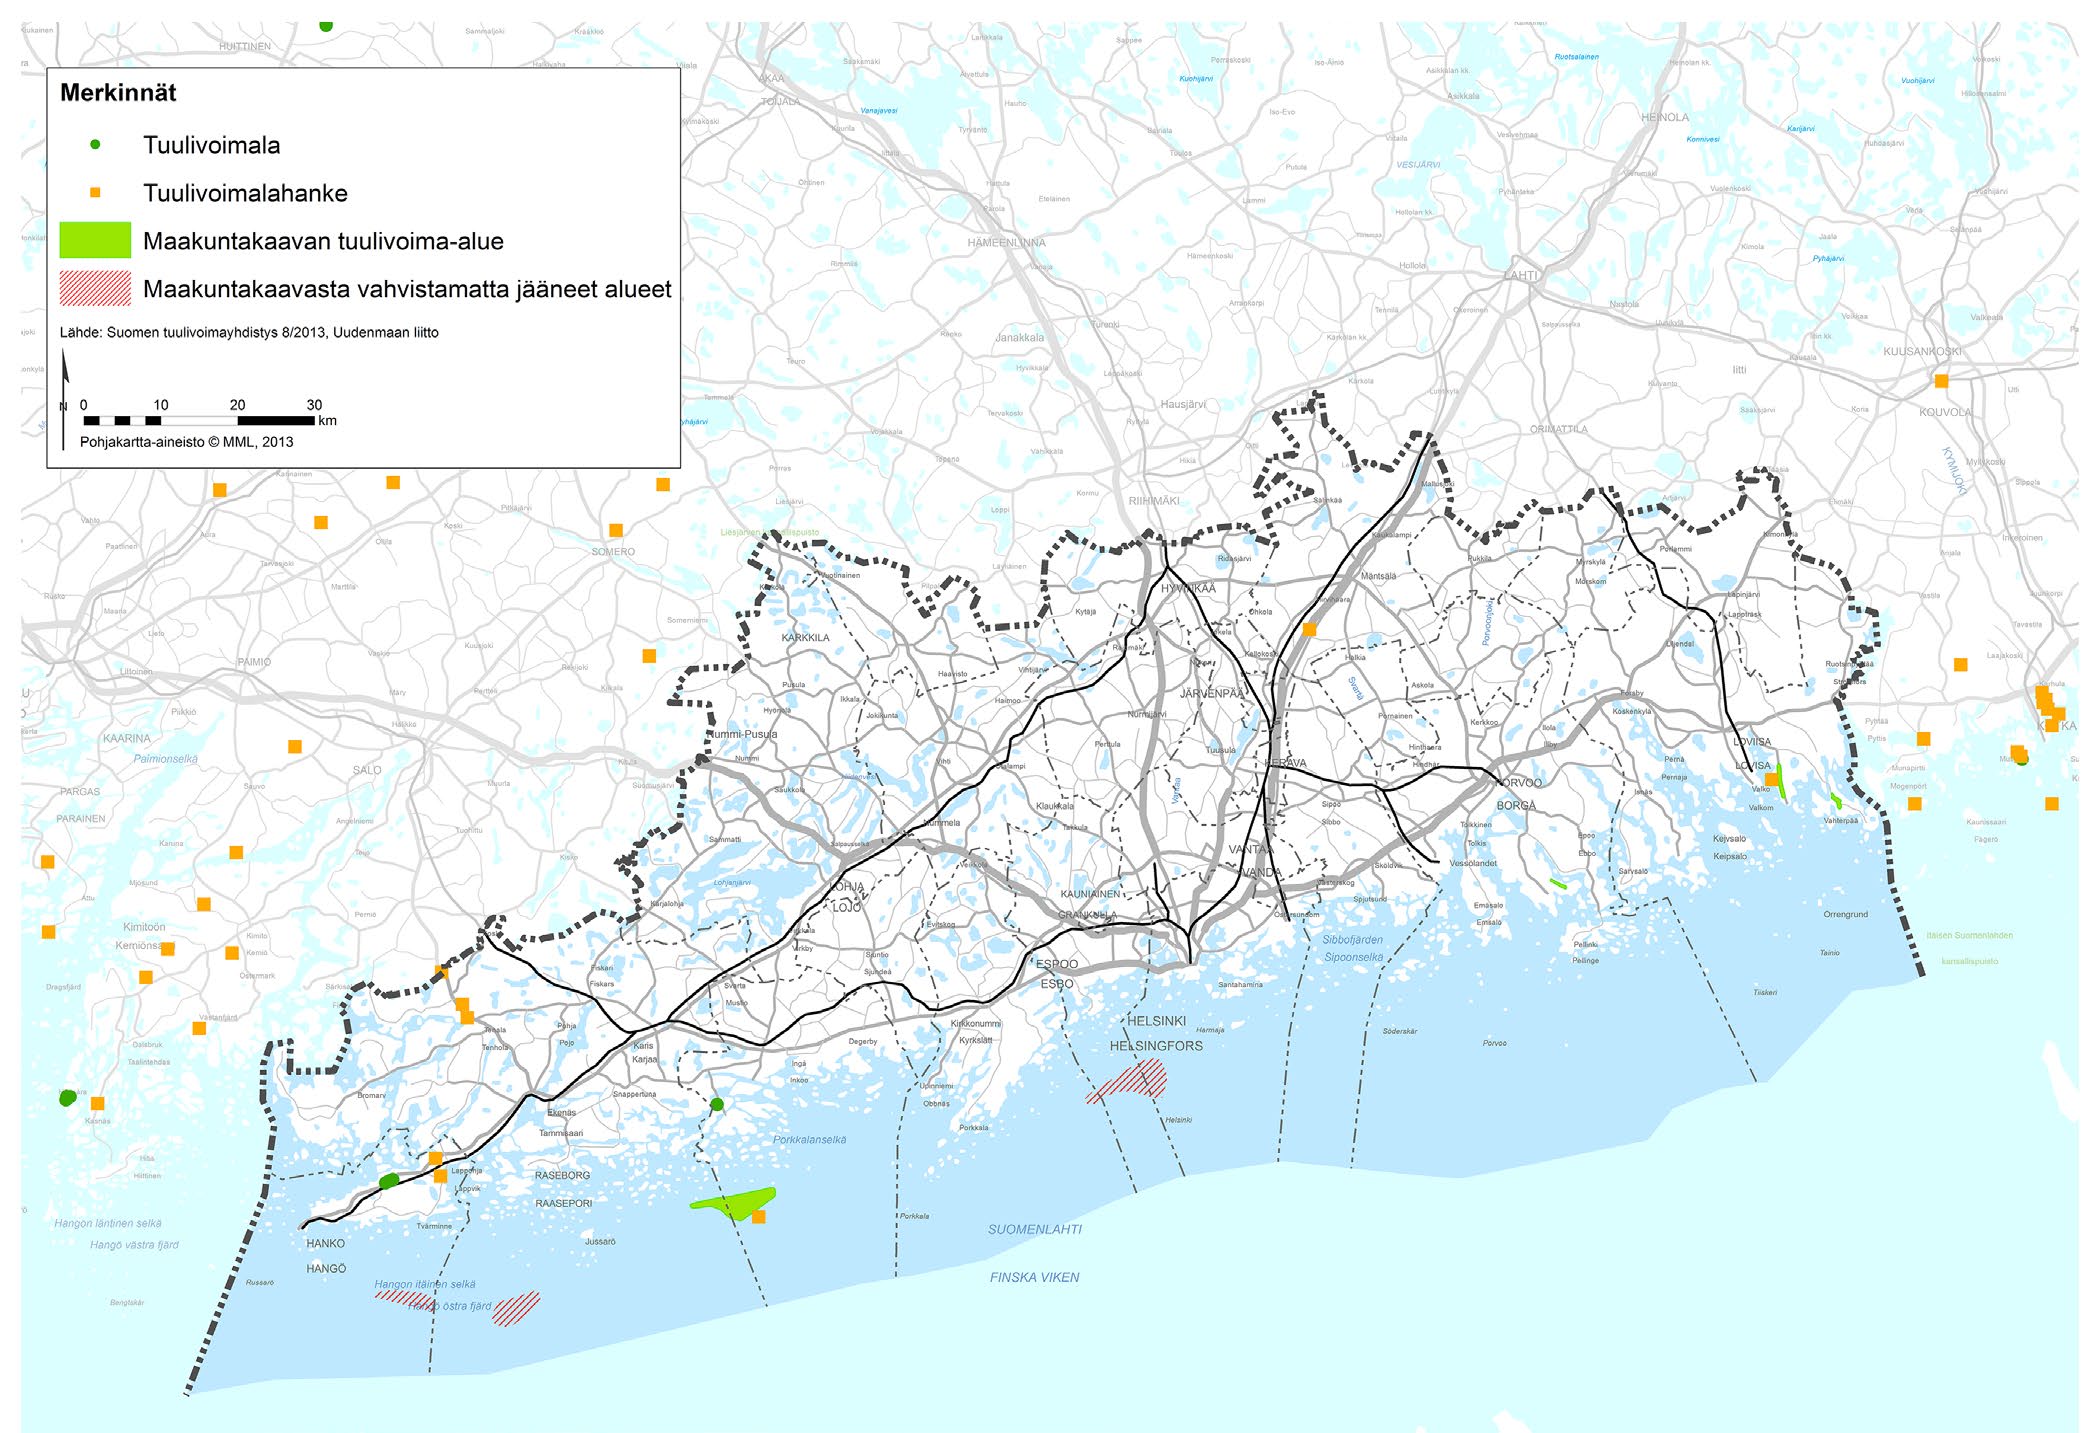This screenshot has height=1433, width=2098.
Task: Click the LAHTI label
Action: (1521, 275)
